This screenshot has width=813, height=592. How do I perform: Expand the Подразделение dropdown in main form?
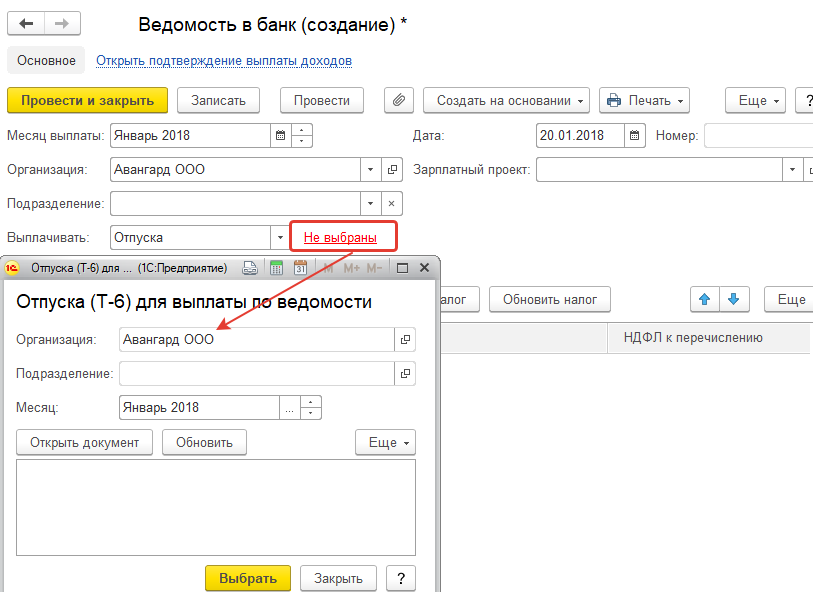pyautogui.click(x=370, y=204)
